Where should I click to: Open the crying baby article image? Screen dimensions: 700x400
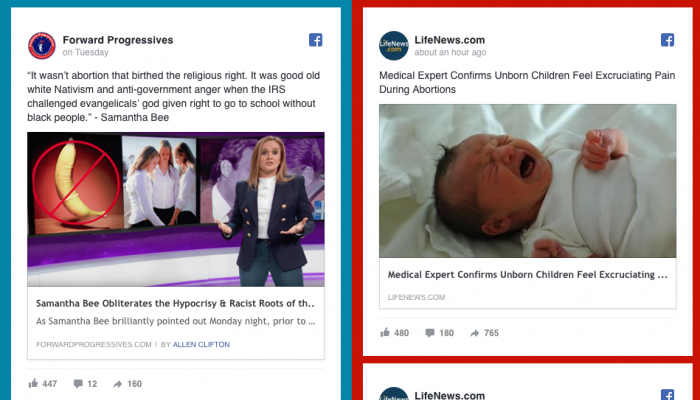coord(527,182)
